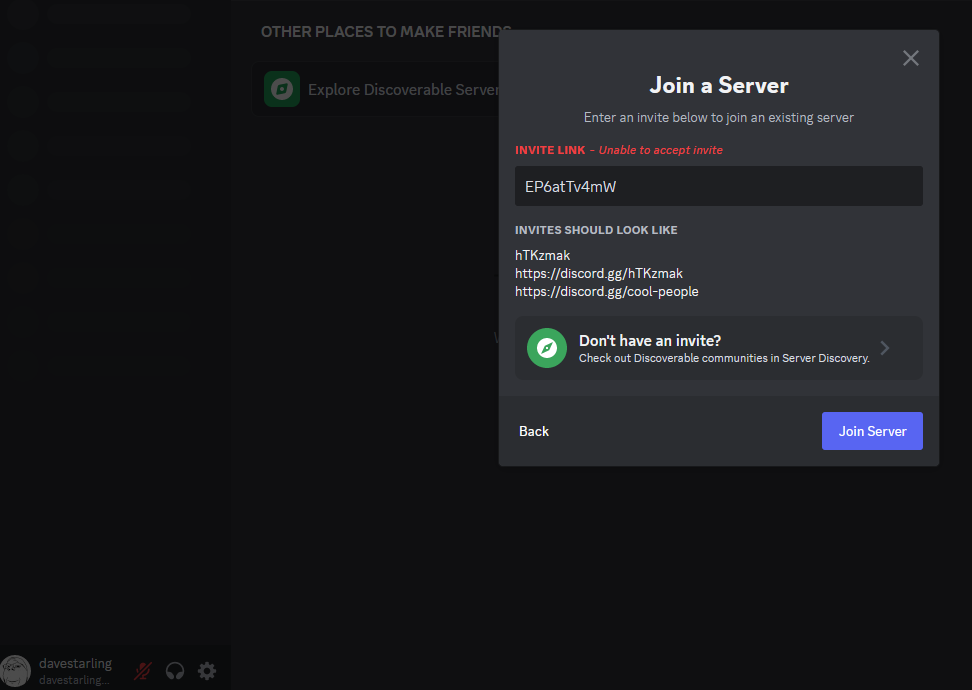Screen dimensions: 972x690
Task: Go Back from the Join a Server dialog
Action: (x=534, y=431)
